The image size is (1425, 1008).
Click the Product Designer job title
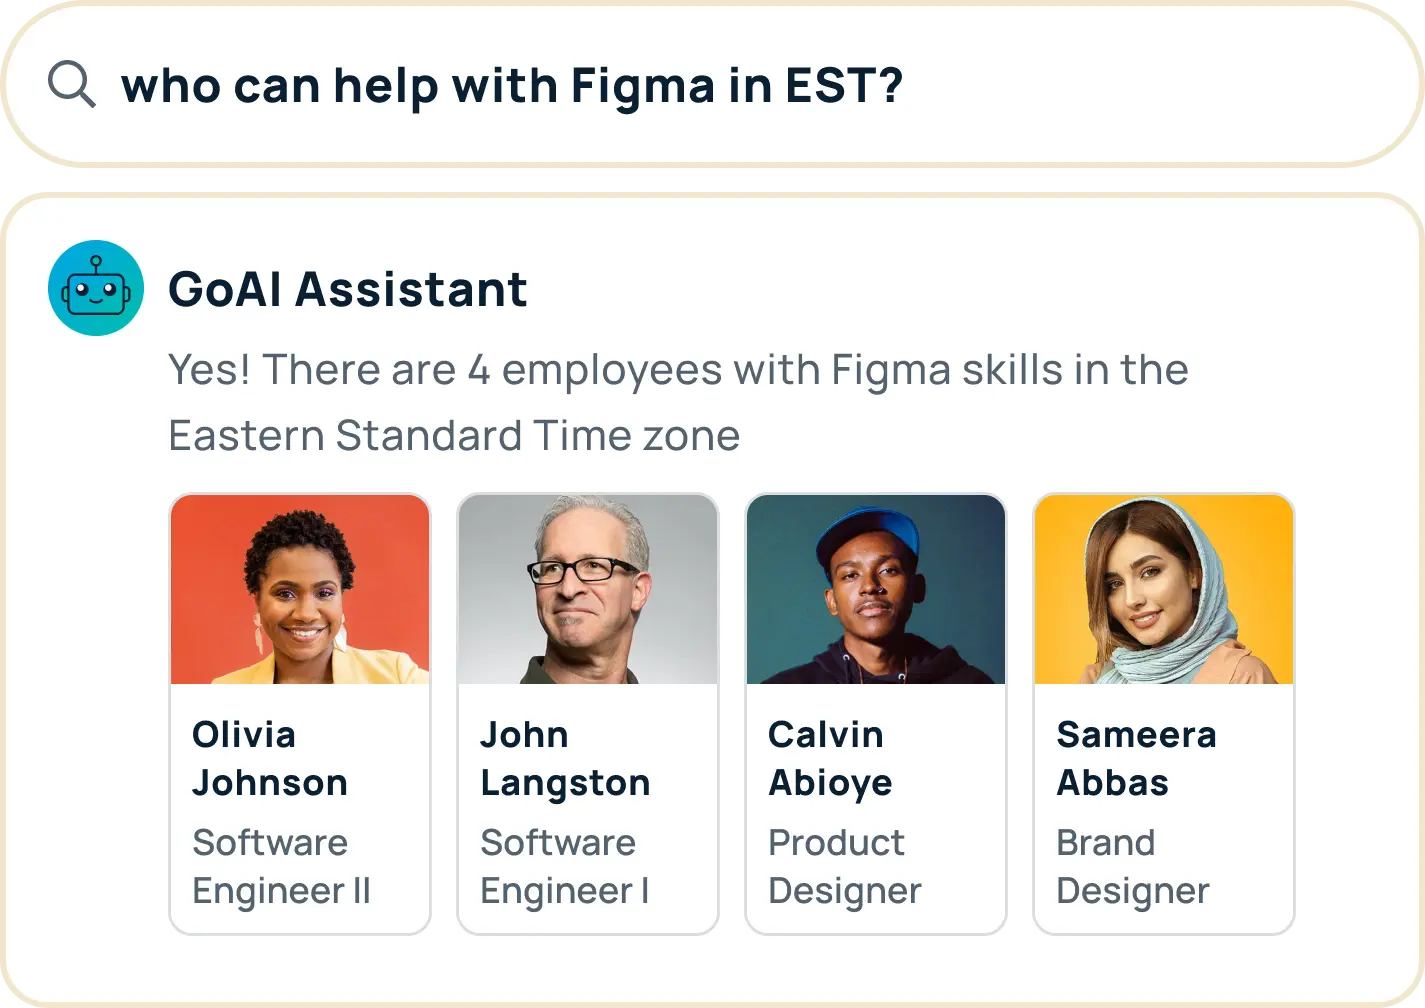coord(844,866)
